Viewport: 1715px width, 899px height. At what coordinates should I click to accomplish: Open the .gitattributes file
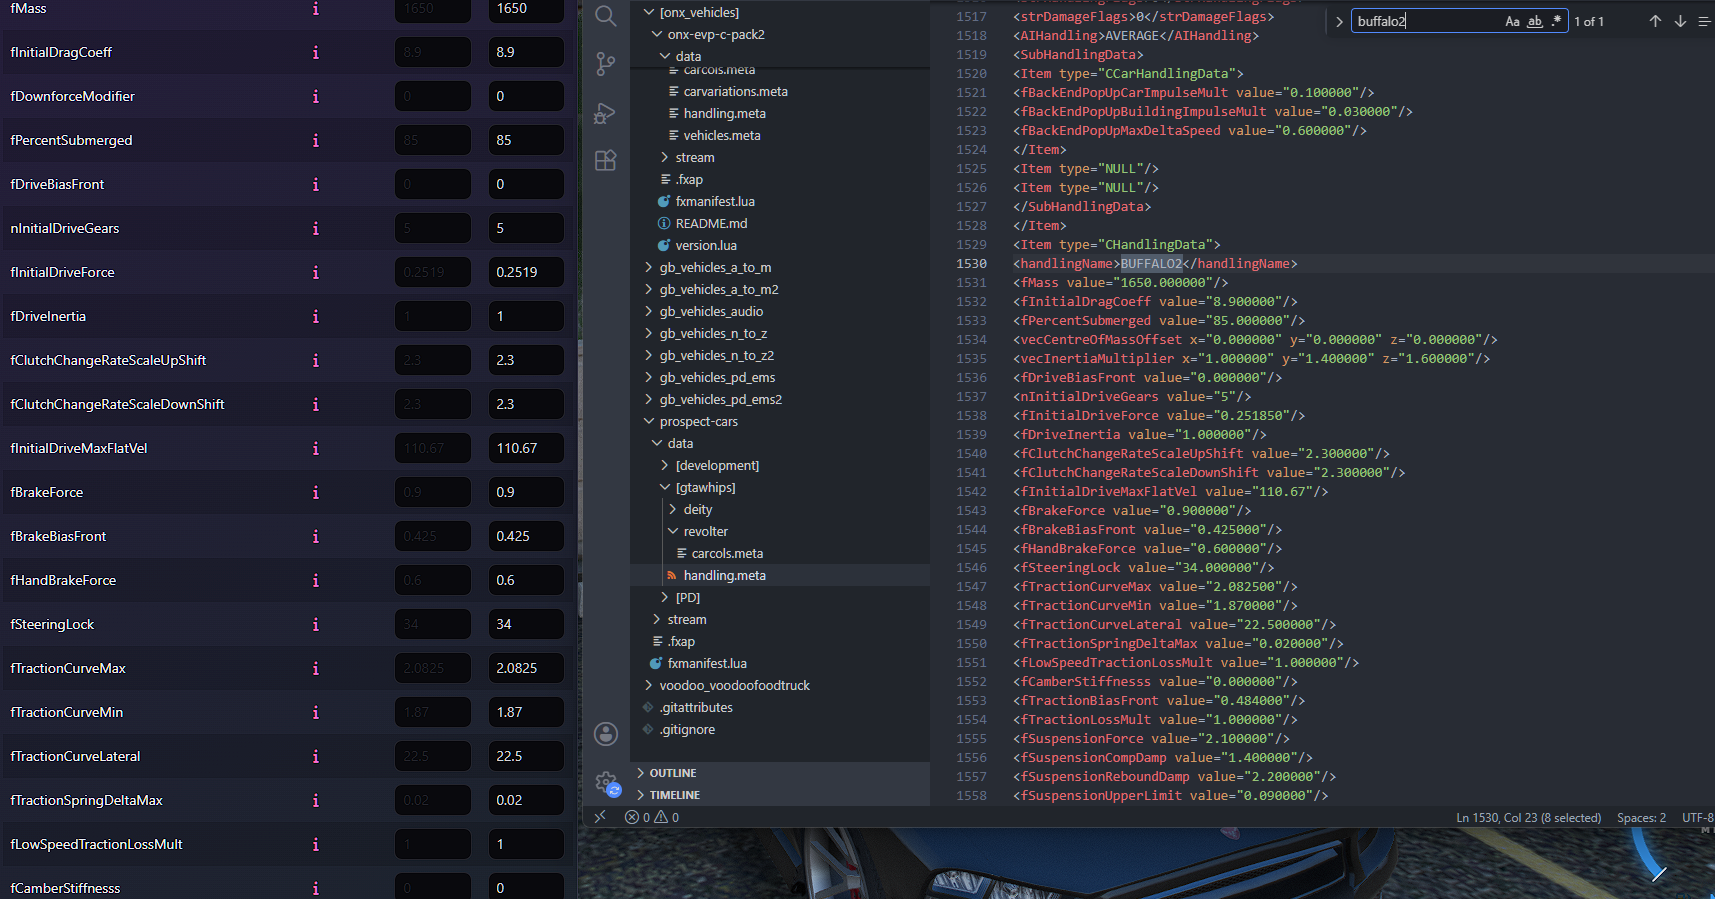[696, 707]
